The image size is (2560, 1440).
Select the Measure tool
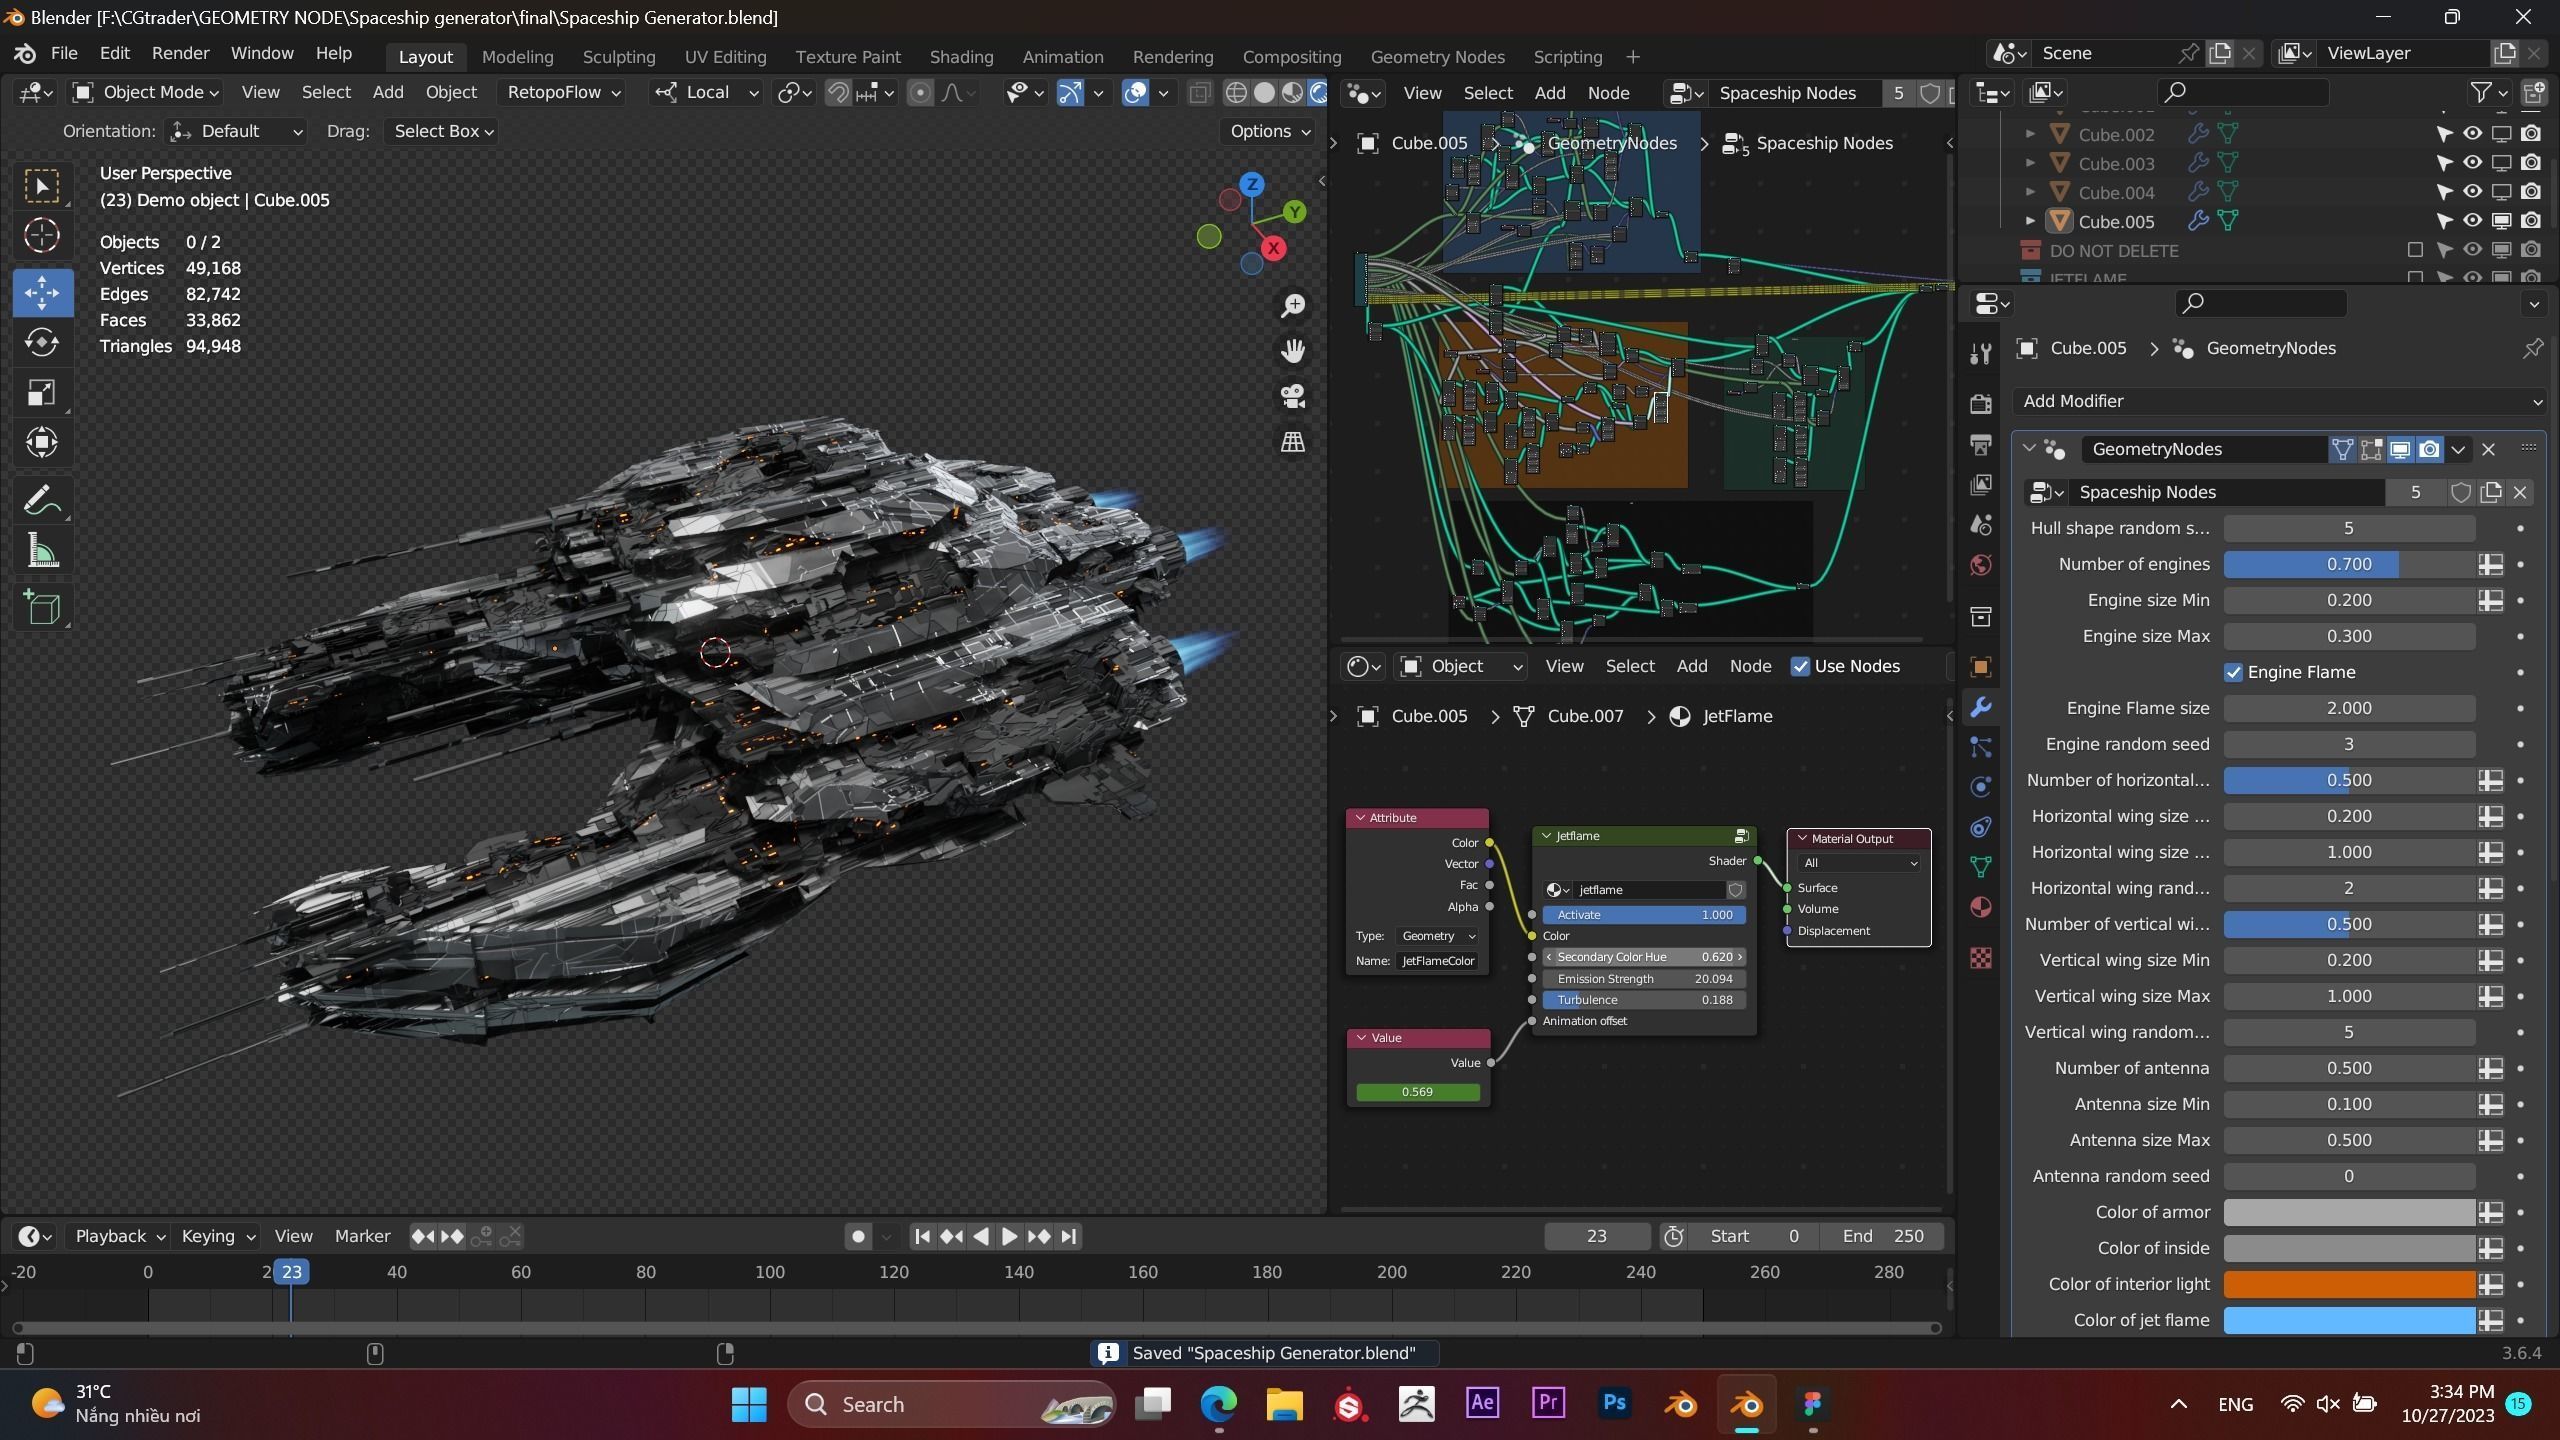[42, 550]
